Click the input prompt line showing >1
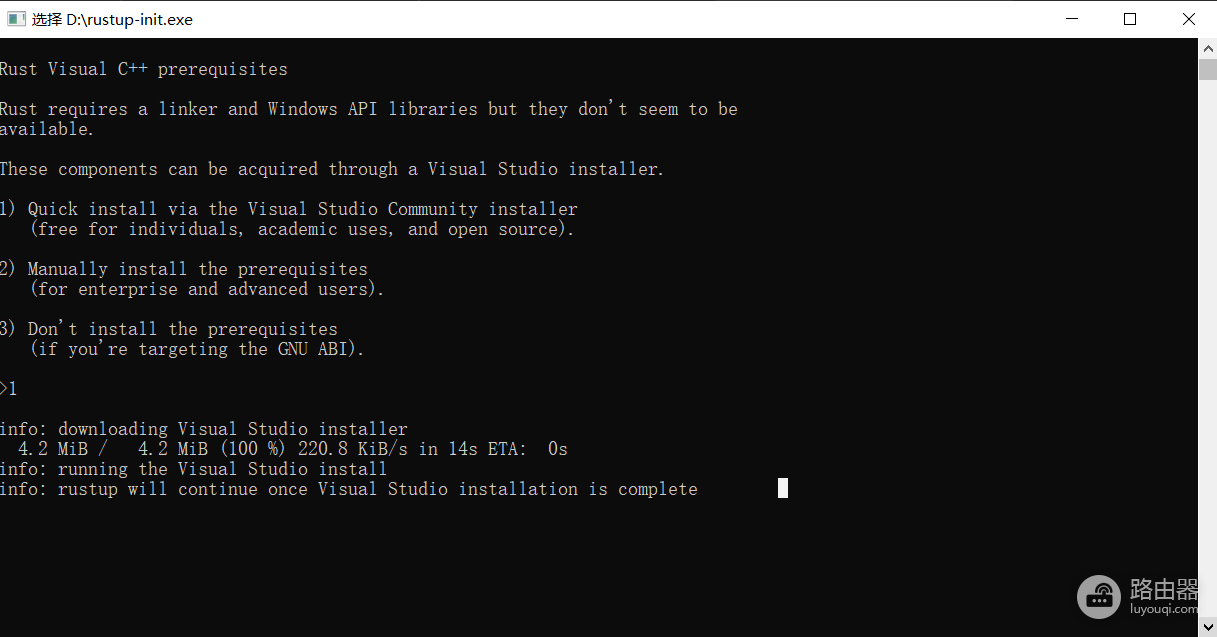1217x637 pixels. (x=9, y=389)
